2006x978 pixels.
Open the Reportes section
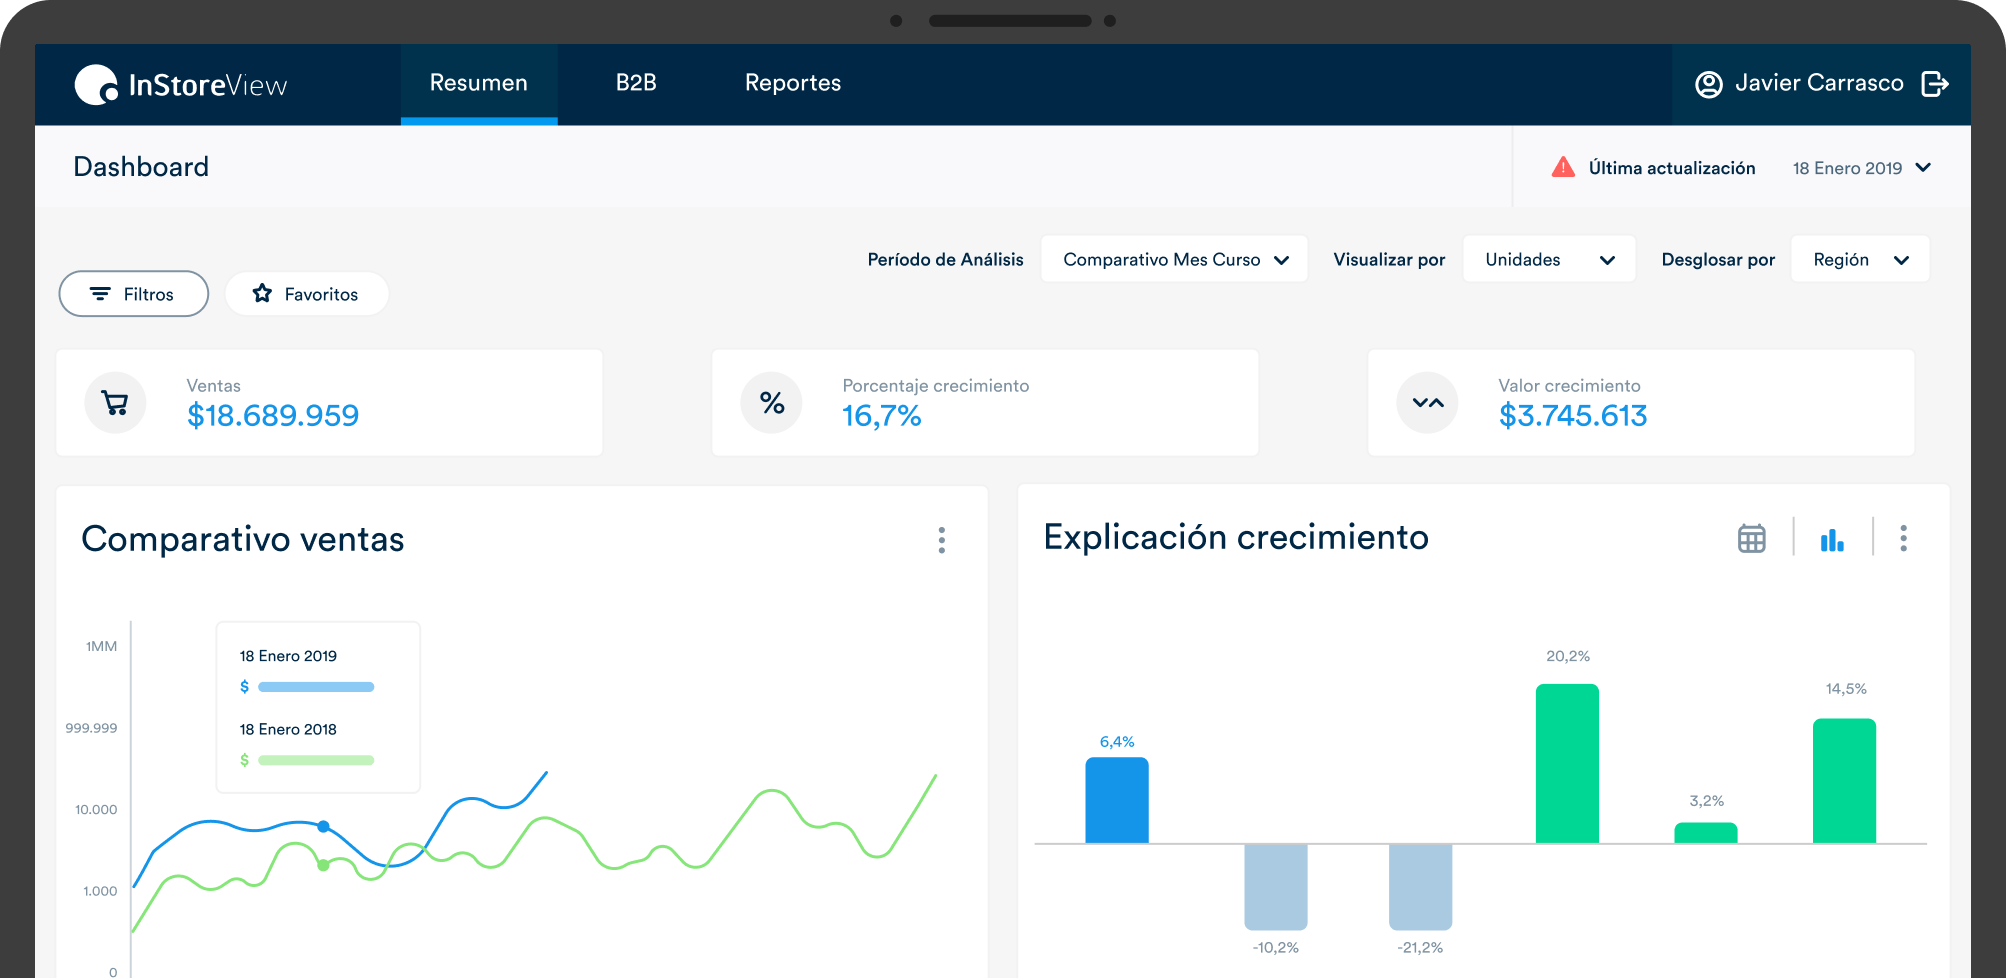tap(791, 84)
